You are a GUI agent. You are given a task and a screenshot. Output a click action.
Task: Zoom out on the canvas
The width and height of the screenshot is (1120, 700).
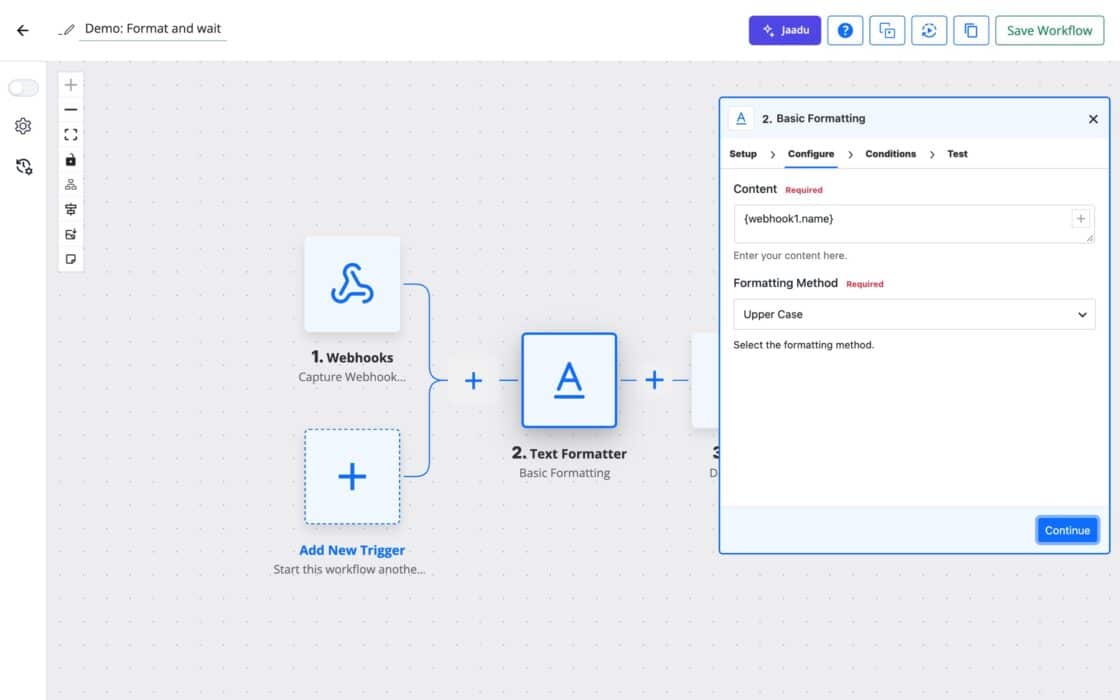(71, 109)
